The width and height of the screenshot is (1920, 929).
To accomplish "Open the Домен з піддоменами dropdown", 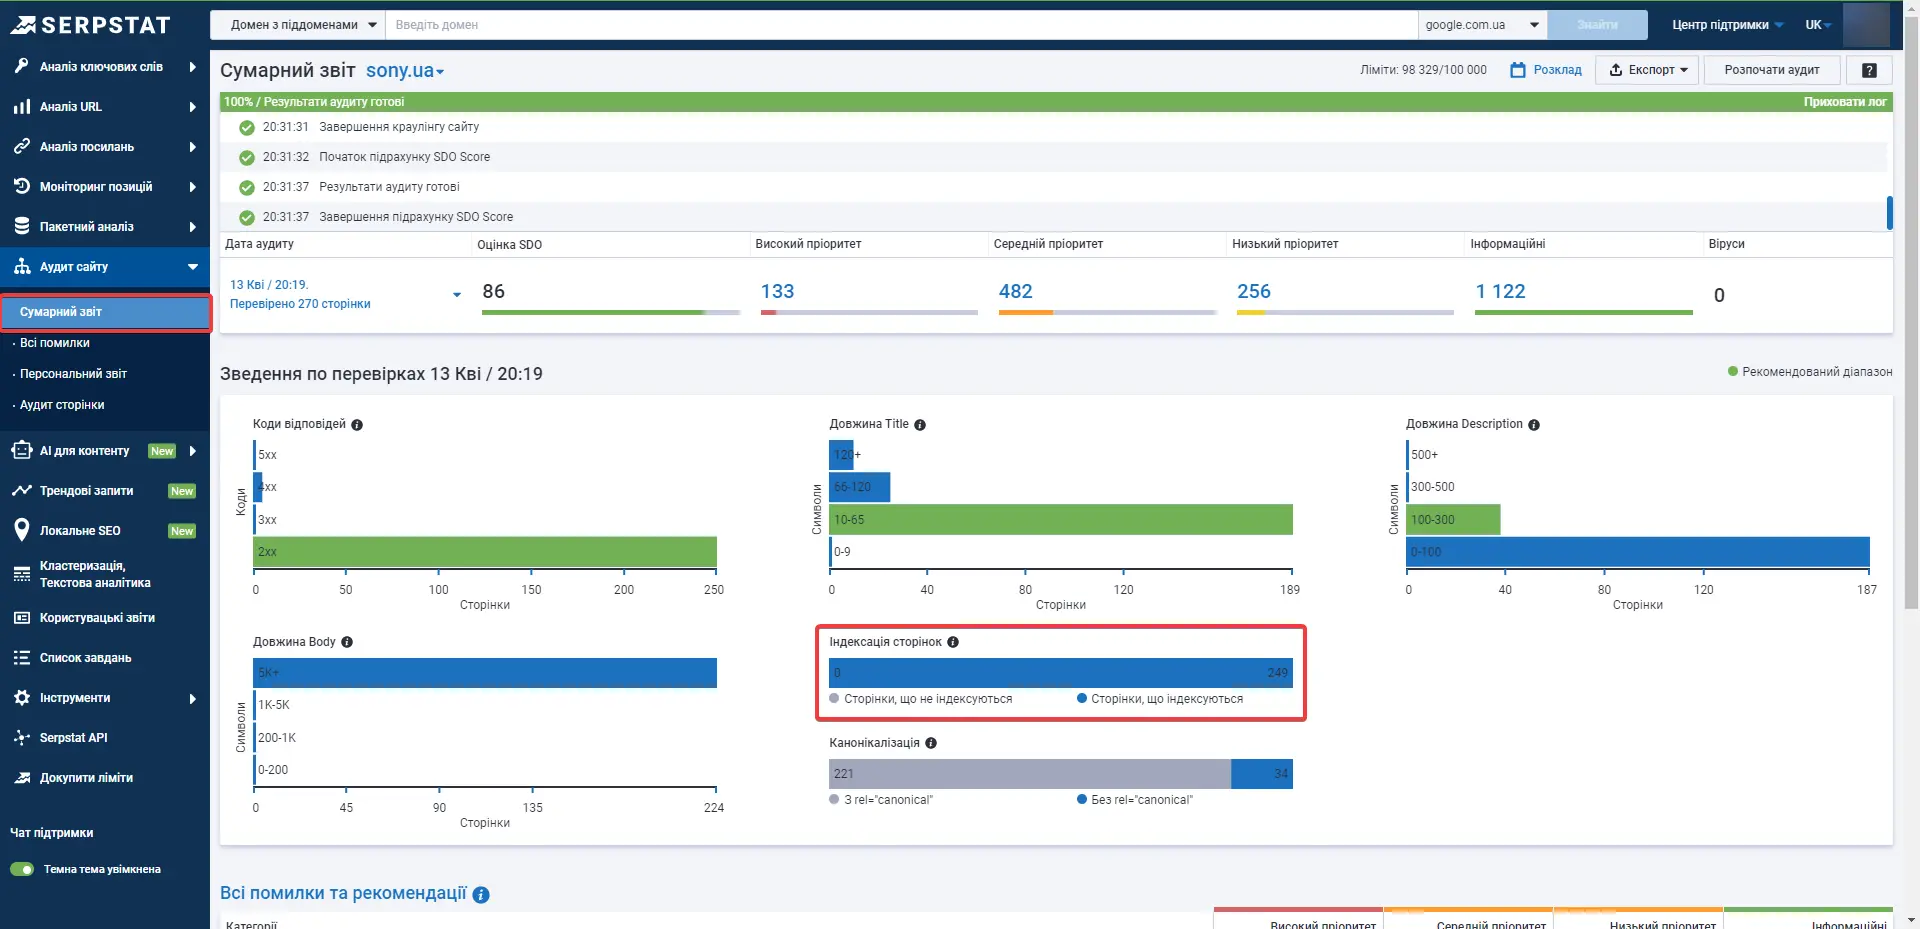I will tap(297, 25).
